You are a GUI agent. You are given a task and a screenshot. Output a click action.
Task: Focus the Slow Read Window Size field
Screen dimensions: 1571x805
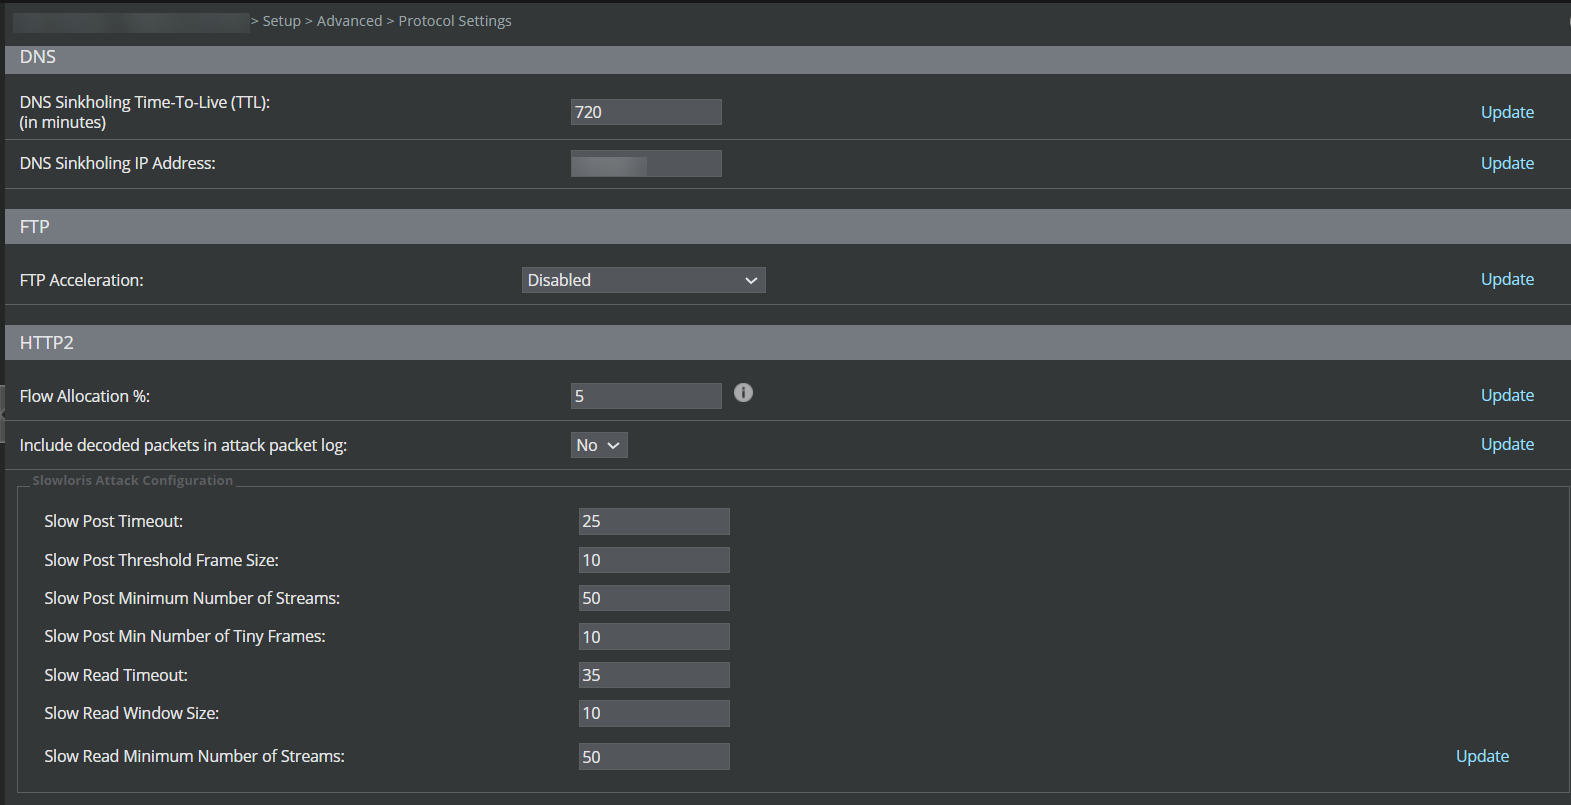pyautogui.click(x=654, y=713)
